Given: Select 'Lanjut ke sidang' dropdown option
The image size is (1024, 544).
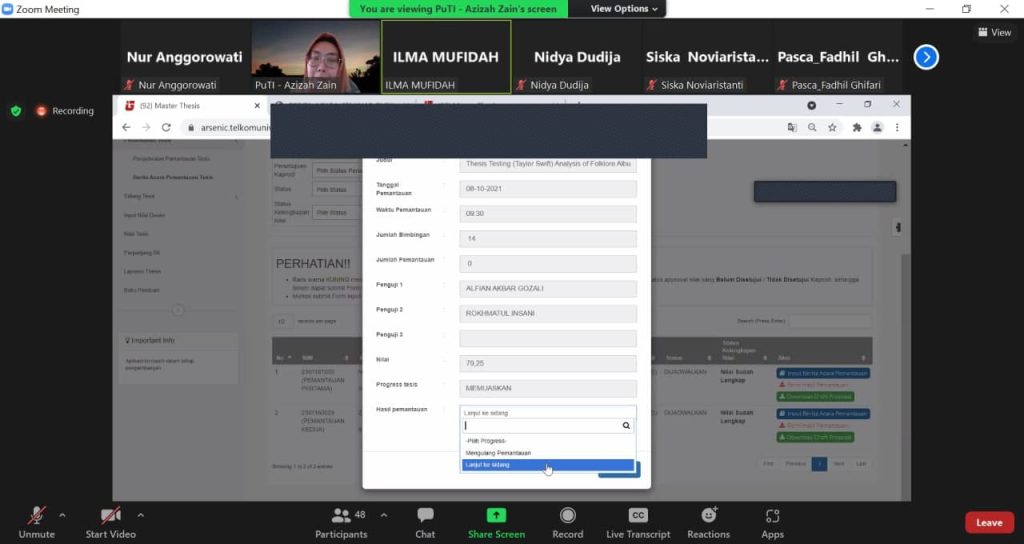Looking at the screenshot, I should tap(547, 465).
